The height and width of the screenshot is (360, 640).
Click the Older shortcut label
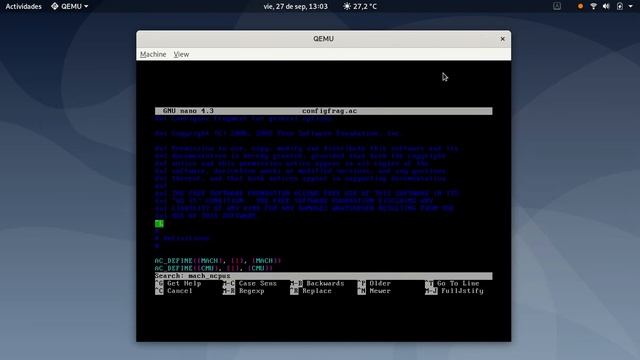[x=380, y=283]
